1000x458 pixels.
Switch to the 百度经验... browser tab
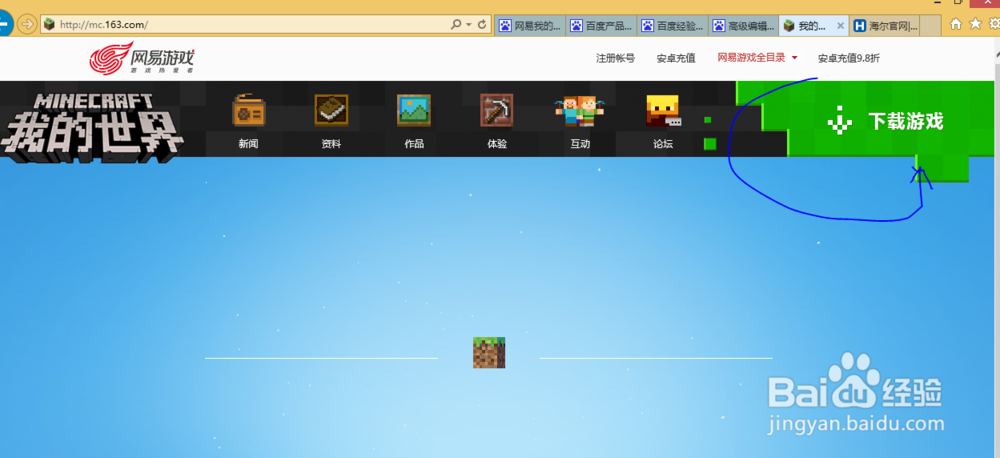(x=672, y=26)
